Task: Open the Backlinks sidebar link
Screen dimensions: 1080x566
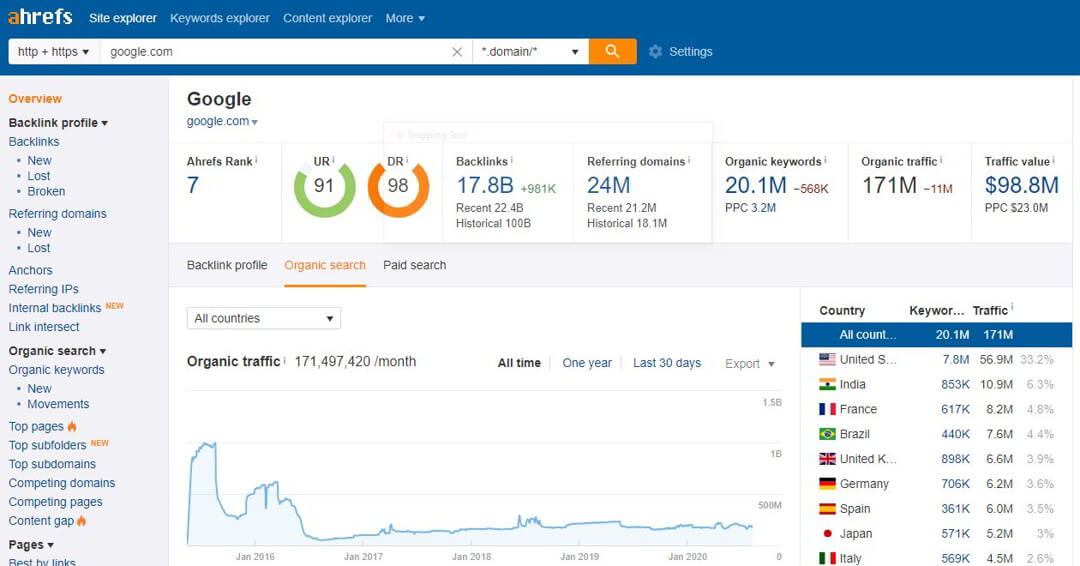Action: (34, 141)
